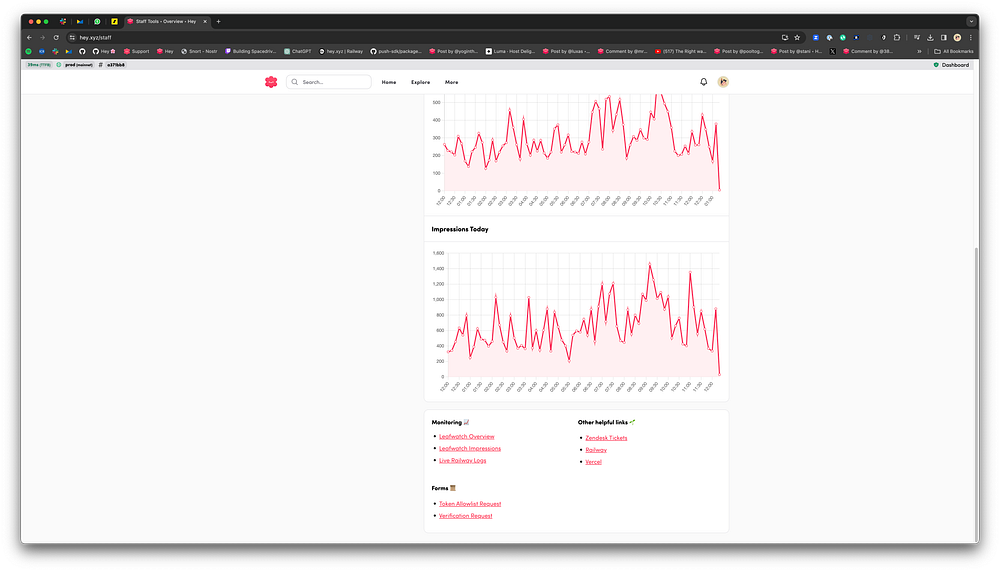This screenshot has width=1000, height=571.
Task: Expand the tab search chevron in title bar
Action: (971, 21)
